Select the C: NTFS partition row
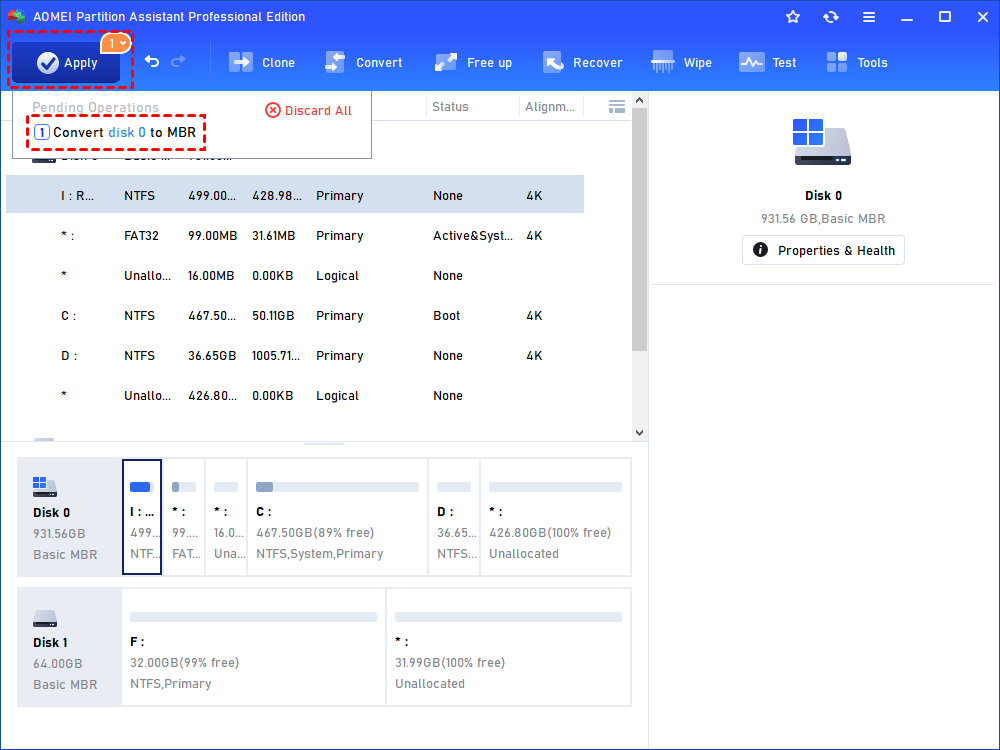 (x=295, y=316)
